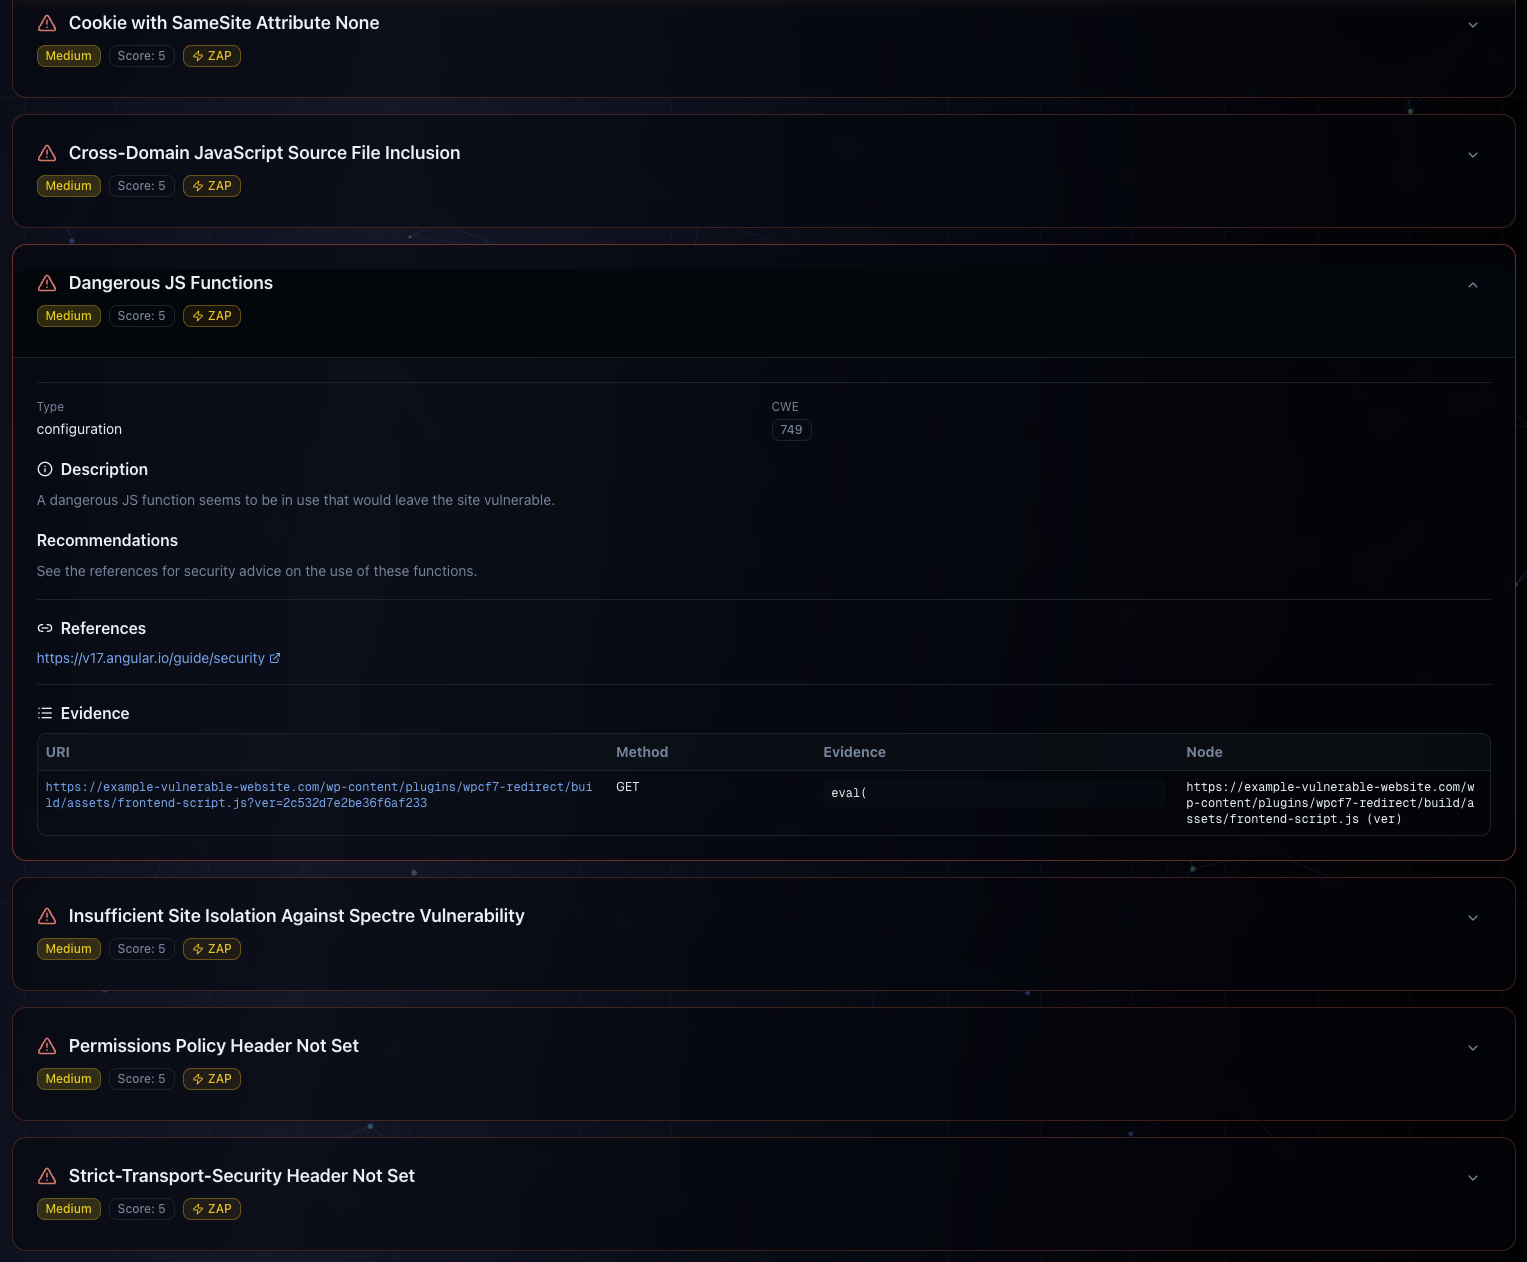The width and height of the screenshot is (1527, 1262).
Task: Click the dangerous JS function description text
Action: point(295,500)
